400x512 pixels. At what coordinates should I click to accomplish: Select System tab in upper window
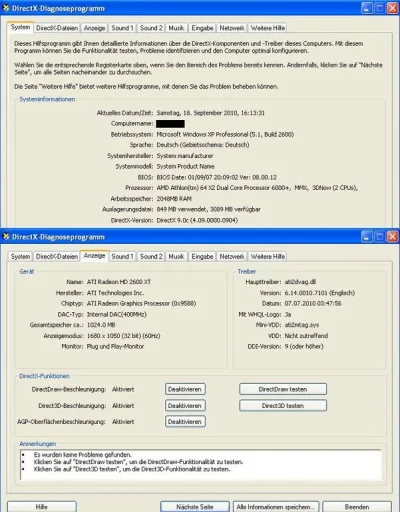[x=20, y=27]
